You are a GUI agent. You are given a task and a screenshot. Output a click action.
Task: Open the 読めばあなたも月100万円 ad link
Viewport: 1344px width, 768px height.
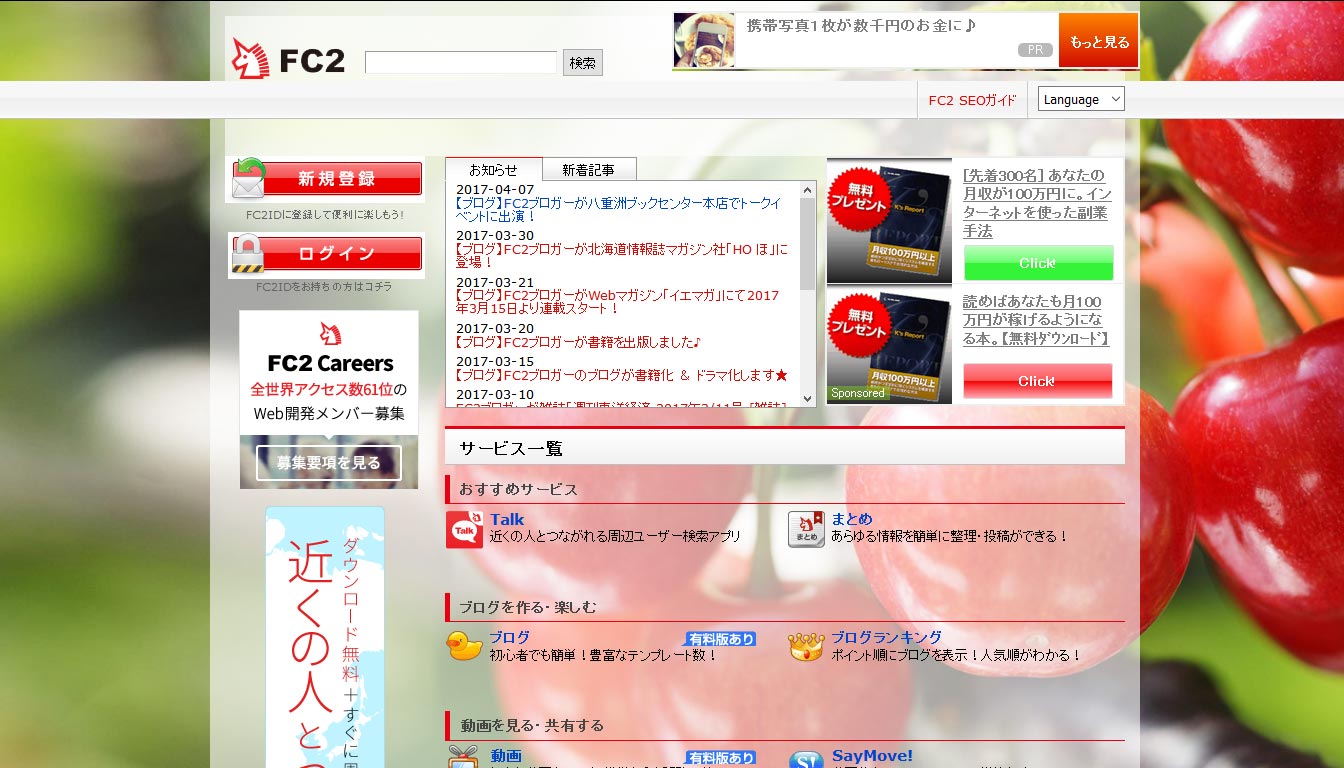(x=1036, y=320)
